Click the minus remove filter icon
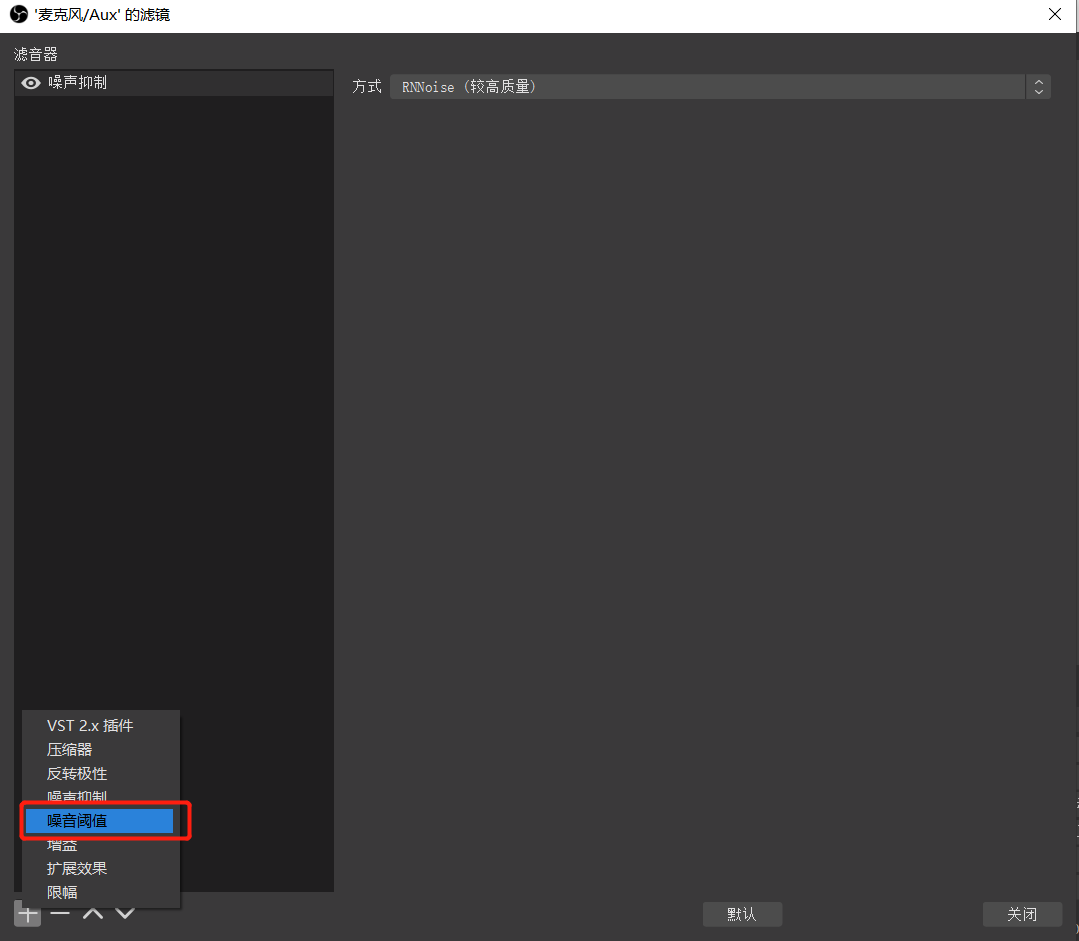This screenshot has height=941, width=1079. [x=60, y=914]
